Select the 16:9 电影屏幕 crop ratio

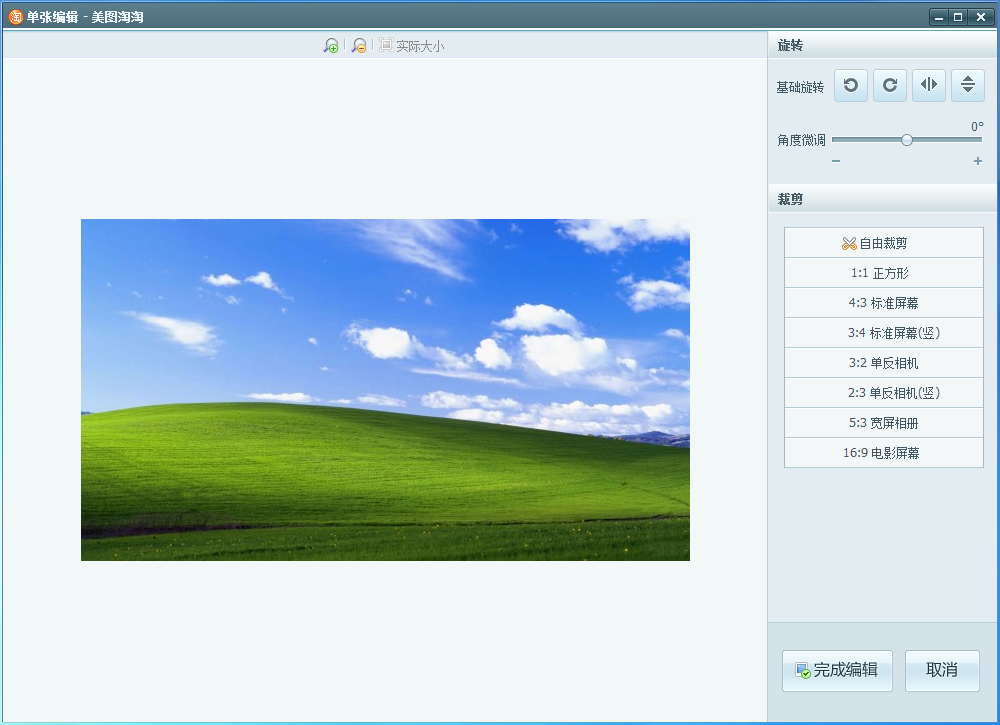coord(883,452)
